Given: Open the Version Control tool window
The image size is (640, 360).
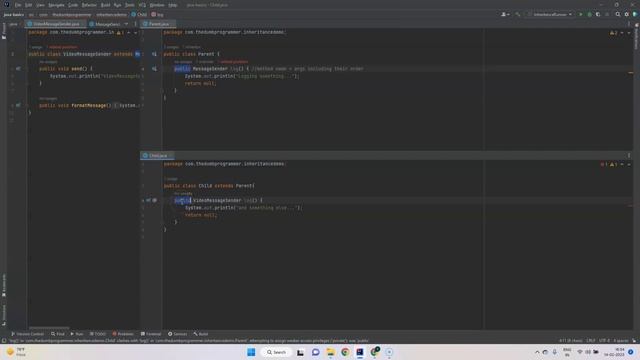Looking at the screenshot, I should (27, 334).
